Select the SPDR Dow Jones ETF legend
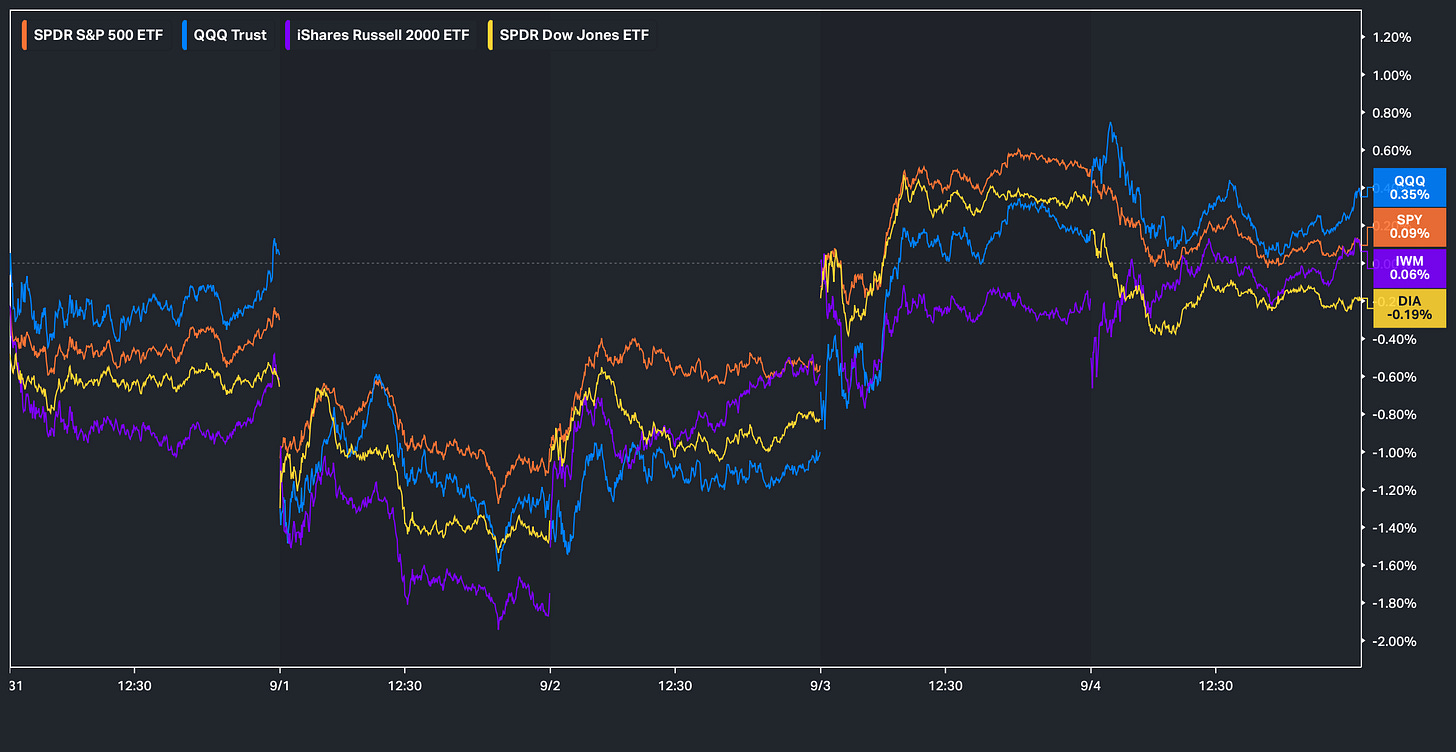This screenshot has width=1456, height=752. click(569, 35)
